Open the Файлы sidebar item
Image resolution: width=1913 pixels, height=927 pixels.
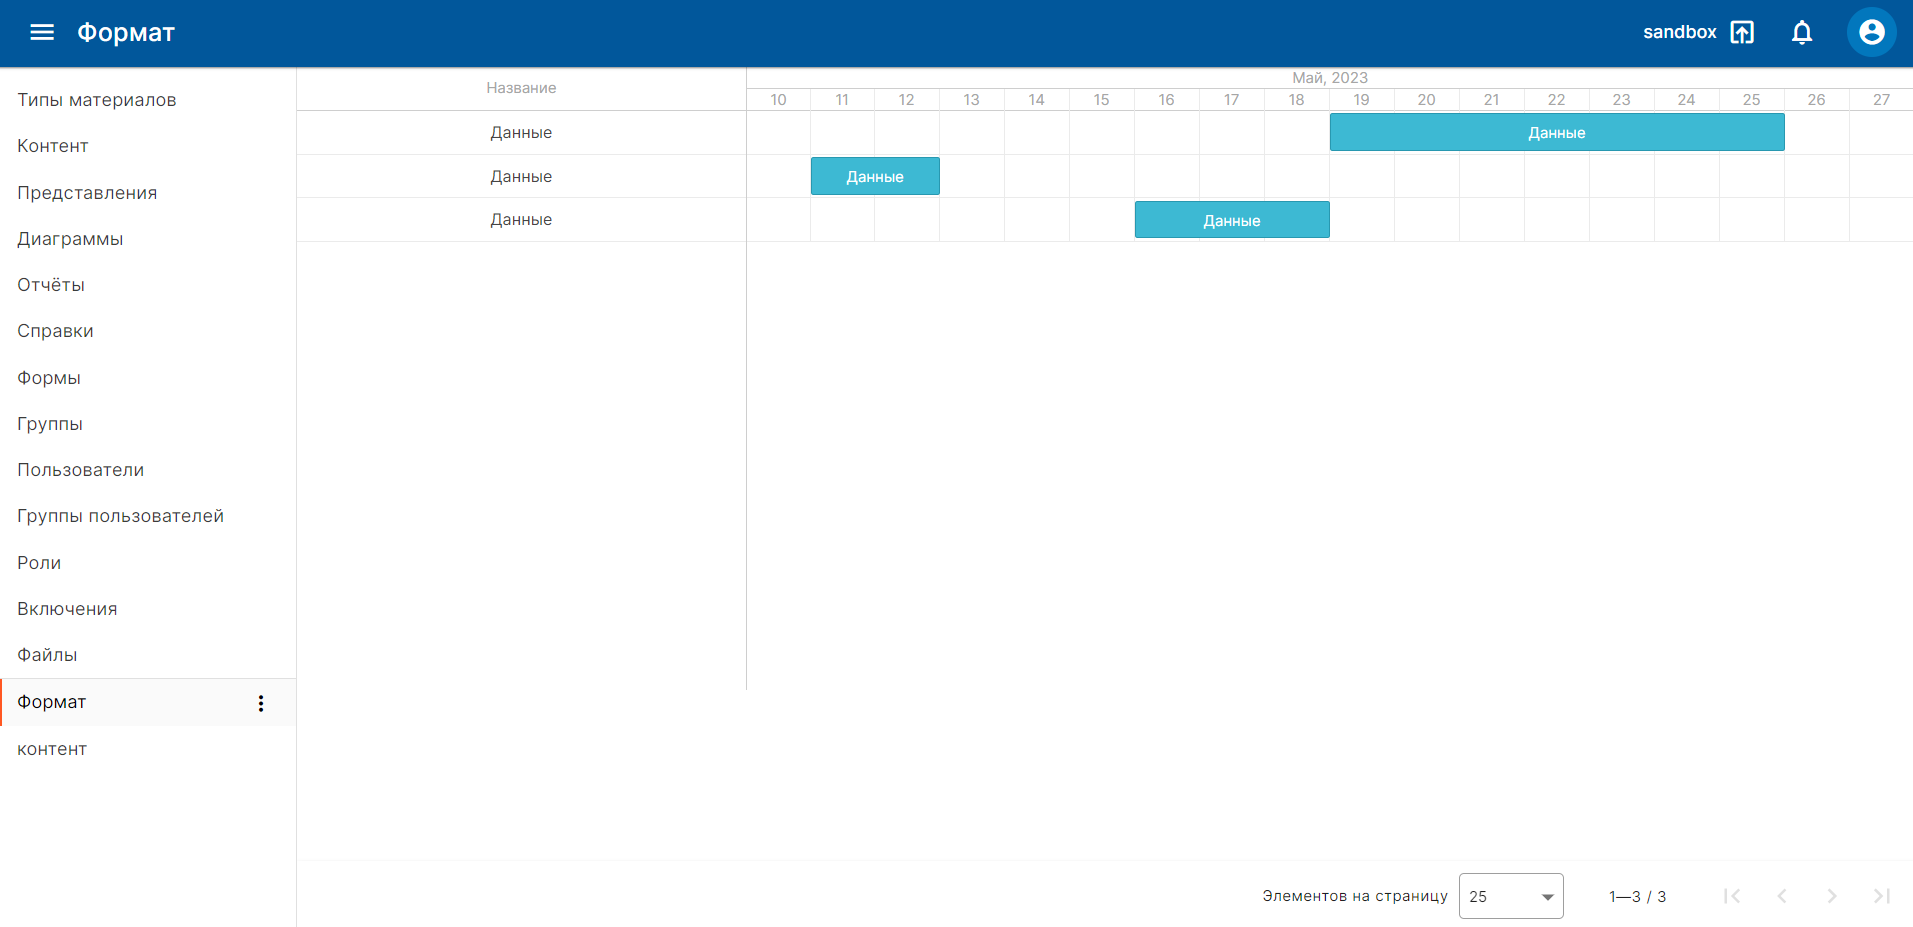pyautogui.click(x=47, y=655)
